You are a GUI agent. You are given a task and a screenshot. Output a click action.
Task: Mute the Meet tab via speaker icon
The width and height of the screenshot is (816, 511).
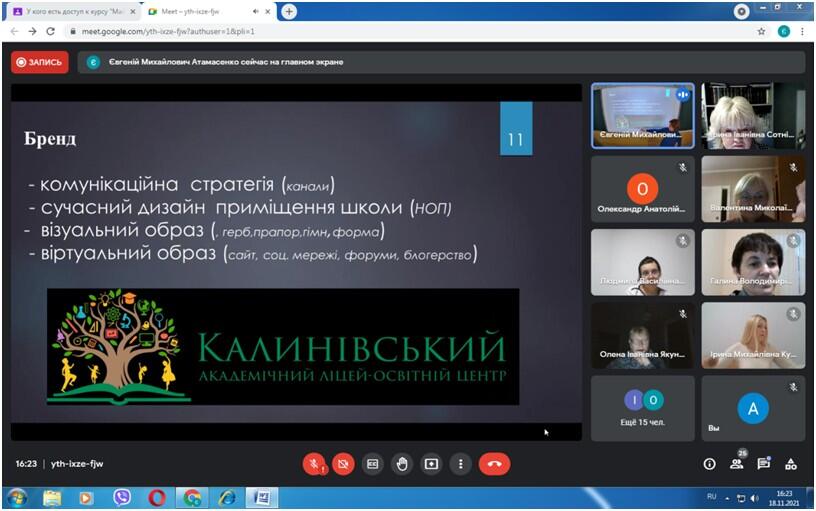click(x=256, y=11)
